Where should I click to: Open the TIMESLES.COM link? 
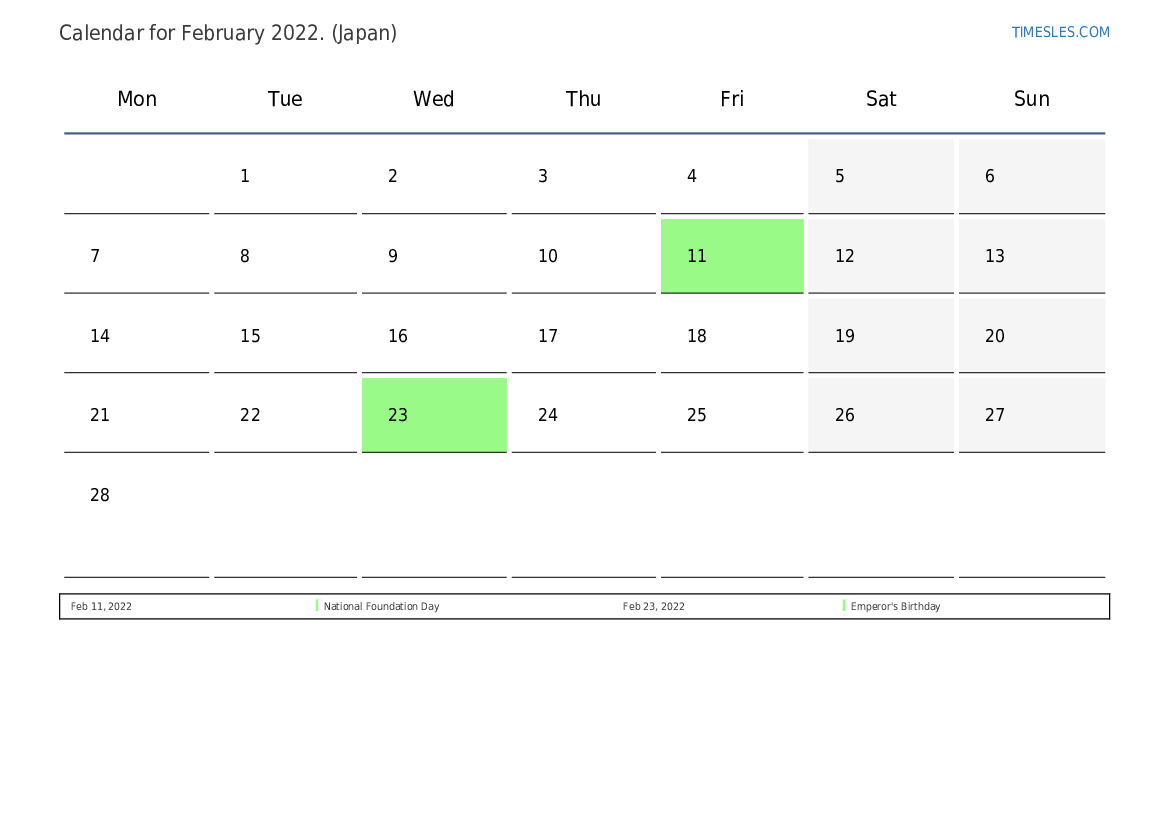[x=1060, y=32]
